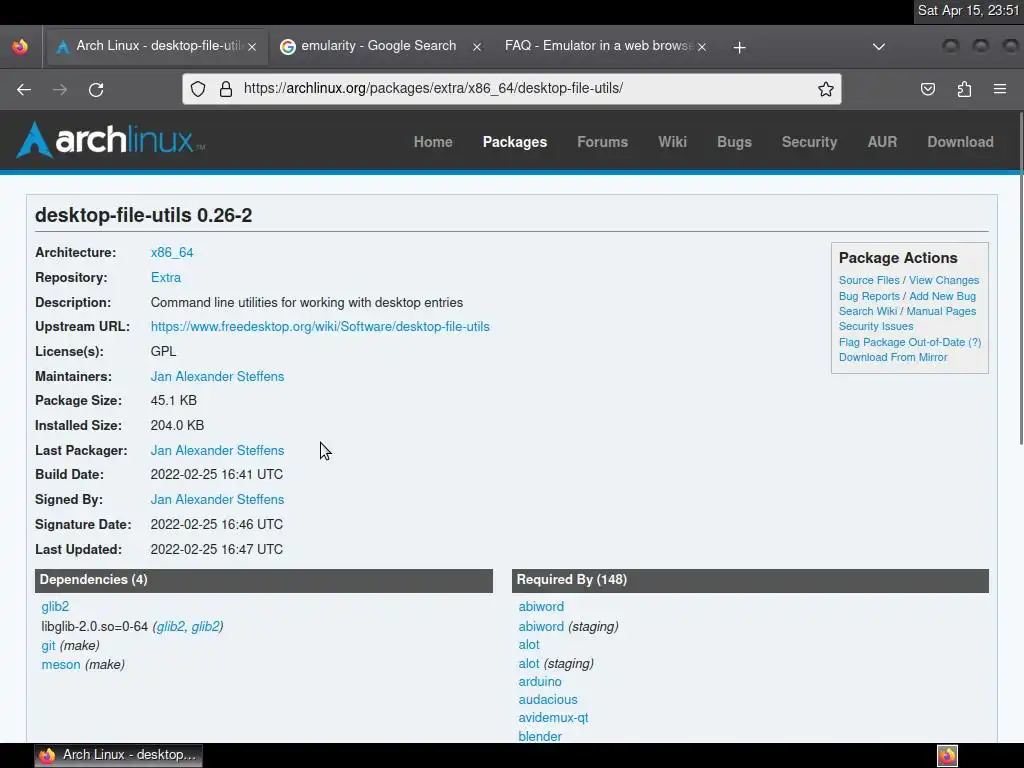This screenshot has width=1024, height=768.
Task: Click the x86_64 architecture link
Action: click(172, 253)
